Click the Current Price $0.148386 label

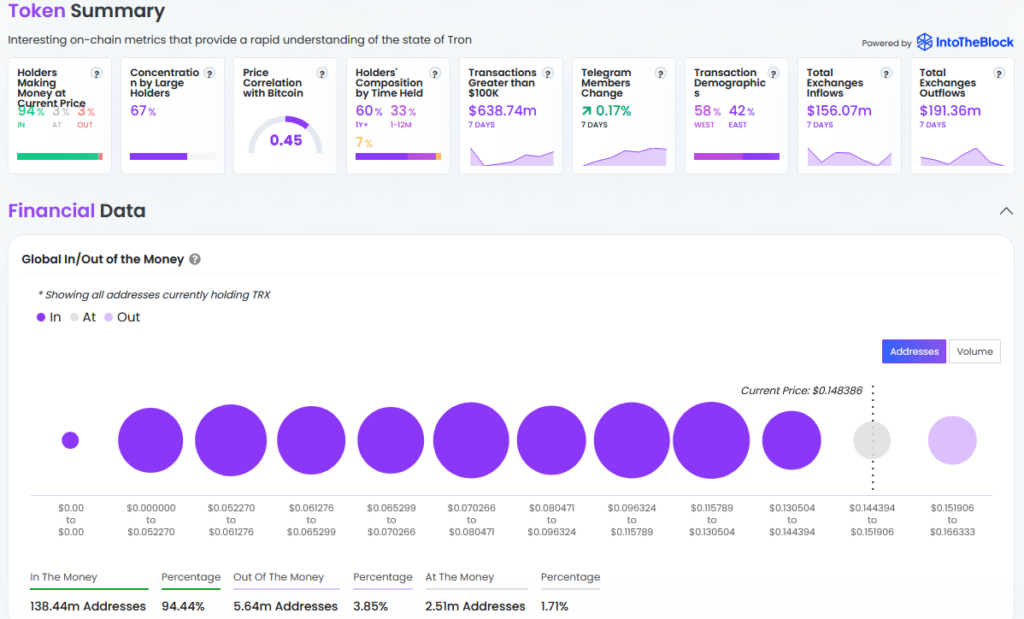[x=801, y=390]
